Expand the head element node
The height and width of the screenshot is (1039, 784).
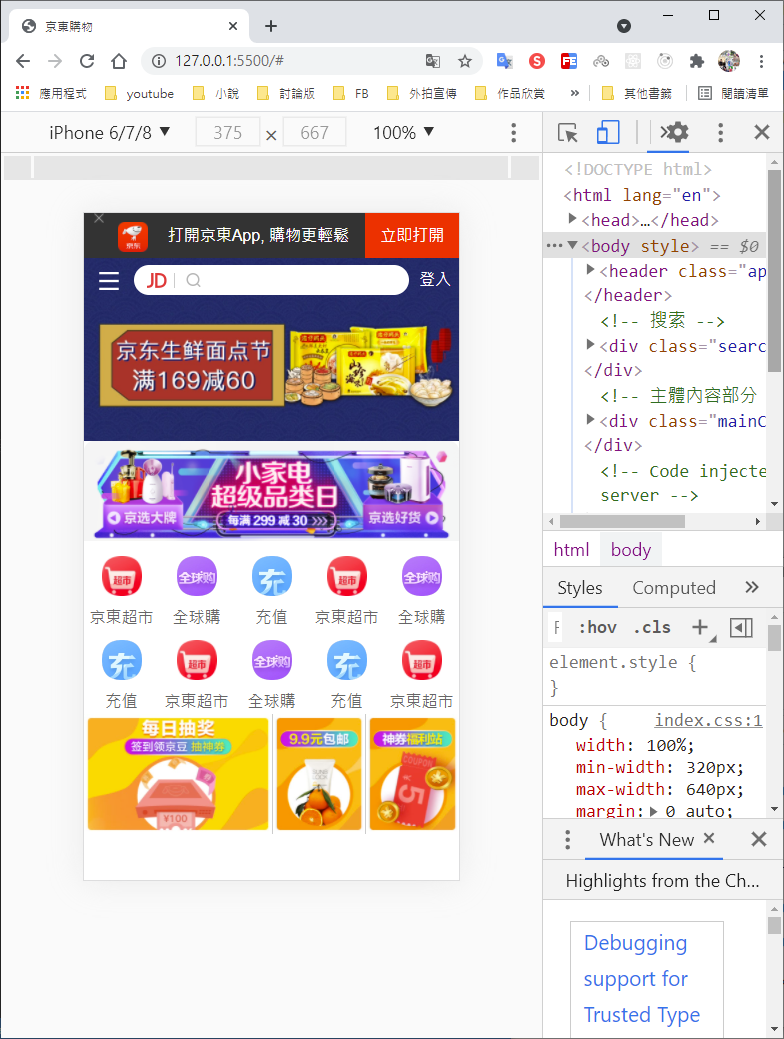coord(573,218)
